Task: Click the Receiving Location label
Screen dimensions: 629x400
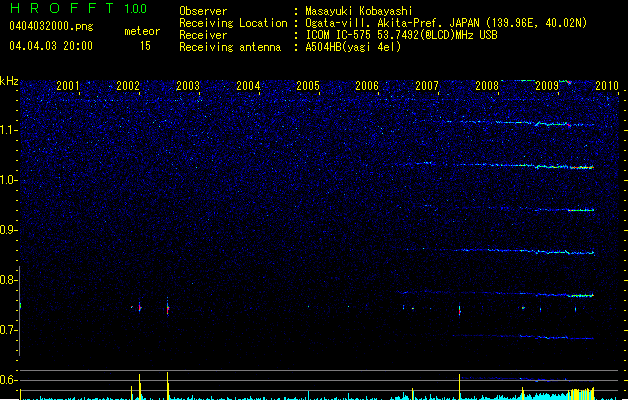Action: (233, 23)
